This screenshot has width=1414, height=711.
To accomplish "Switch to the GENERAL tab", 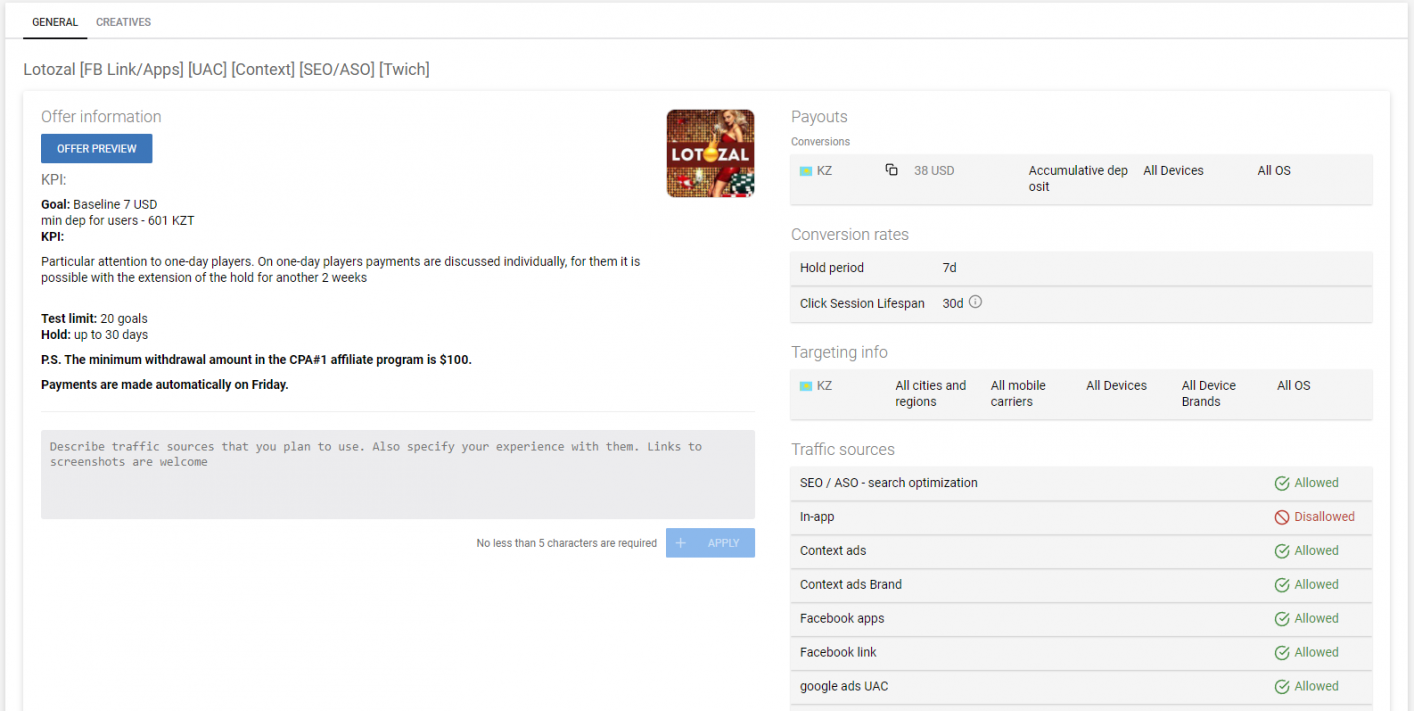I will click(x=55, y=22).
